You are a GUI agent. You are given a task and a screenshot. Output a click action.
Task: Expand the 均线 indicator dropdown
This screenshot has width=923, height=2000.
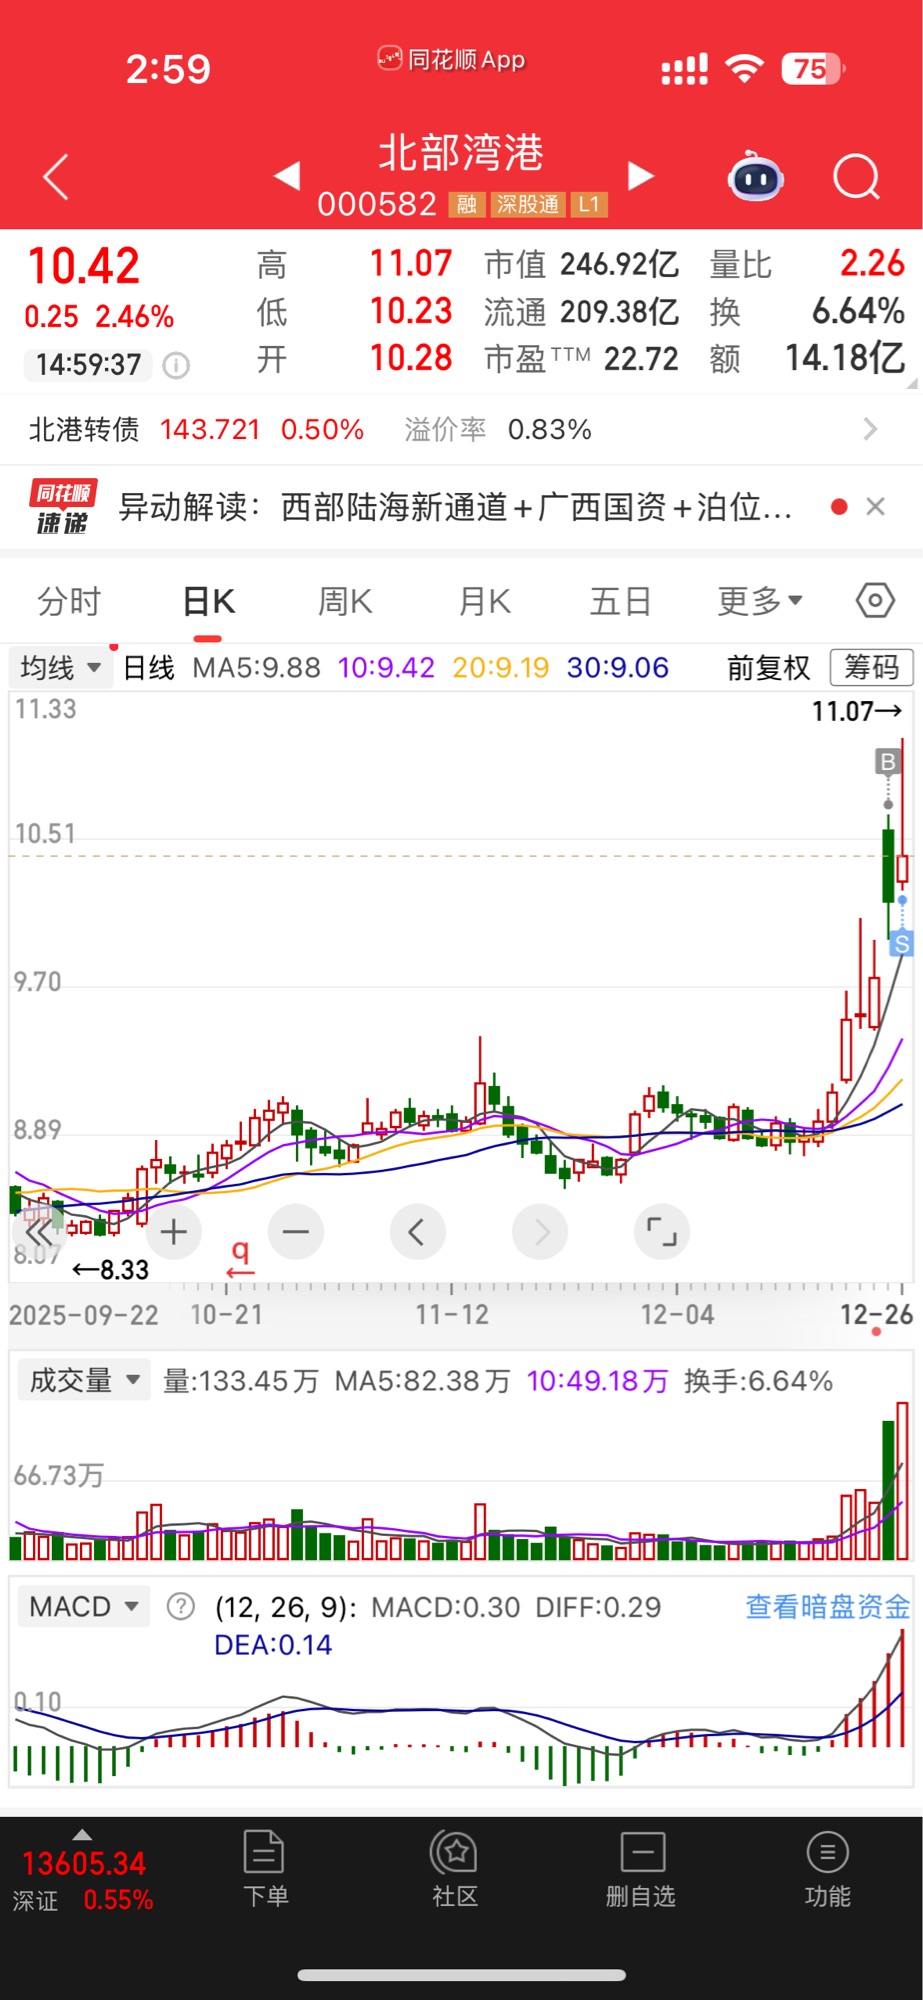click(61, 667)
